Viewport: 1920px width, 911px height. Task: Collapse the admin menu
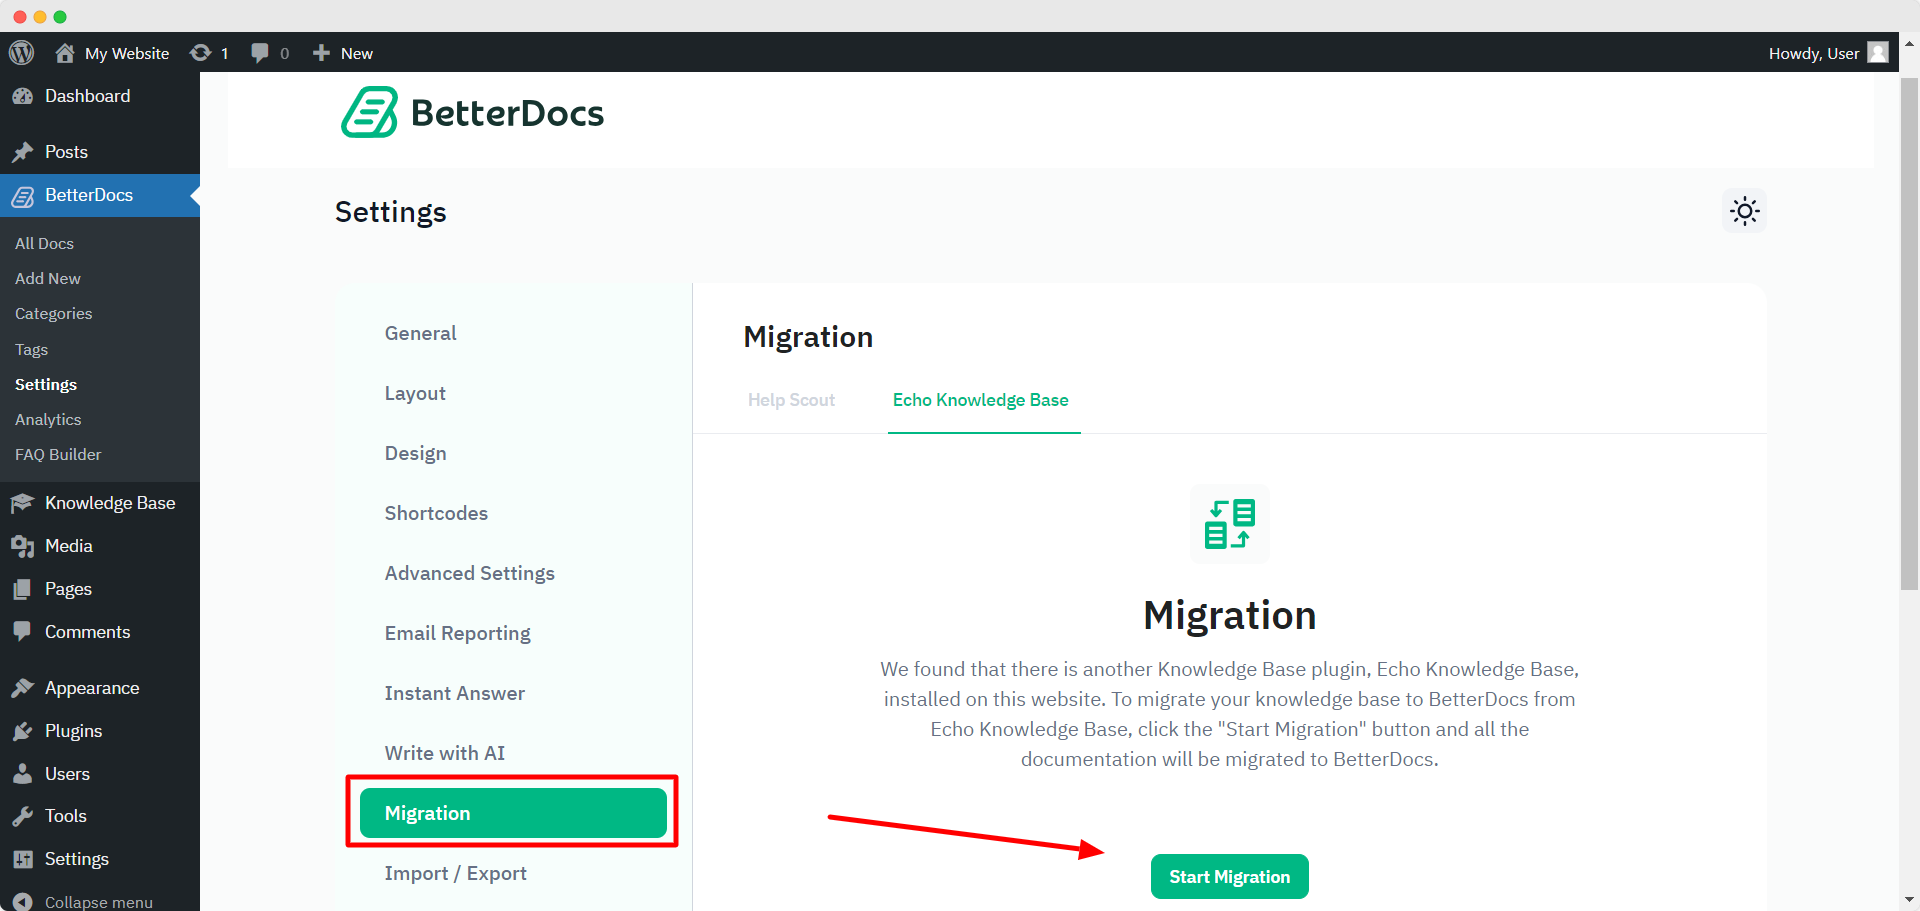23,900
